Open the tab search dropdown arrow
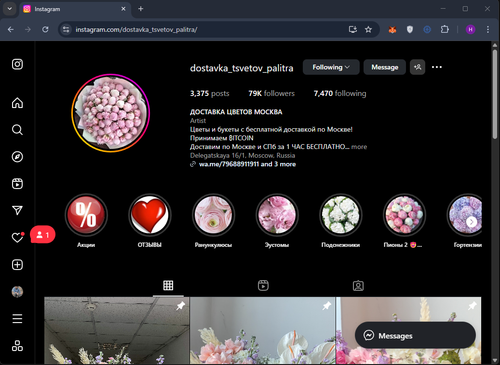The width and height of the screenshot is (500, 365). pyautogui.click(x=10, y=9)
